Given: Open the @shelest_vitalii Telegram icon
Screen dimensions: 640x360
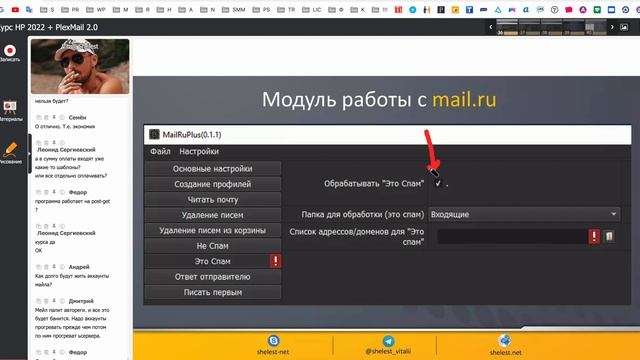Looking at the screenshot, I should coord(388,341).
